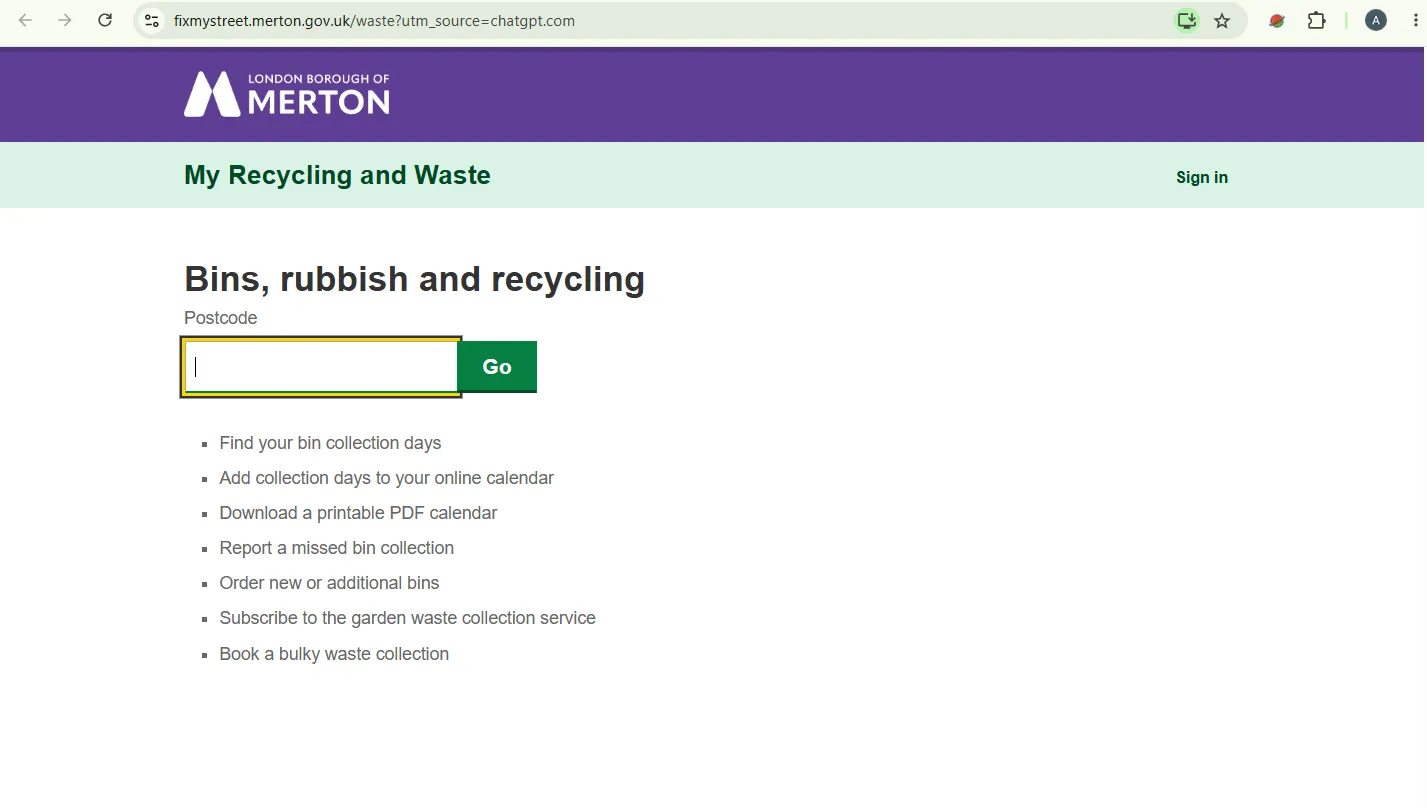Click the Postcode input field

[321, 367]
